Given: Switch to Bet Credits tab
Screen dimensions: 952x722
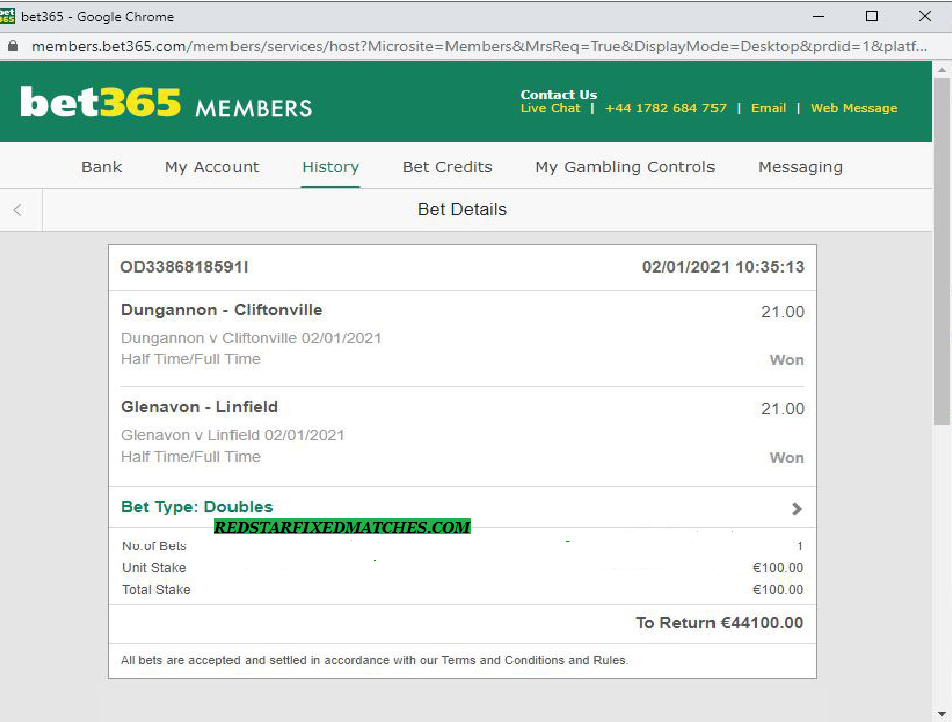Looking at the screenshot, I should coord(447,167).
